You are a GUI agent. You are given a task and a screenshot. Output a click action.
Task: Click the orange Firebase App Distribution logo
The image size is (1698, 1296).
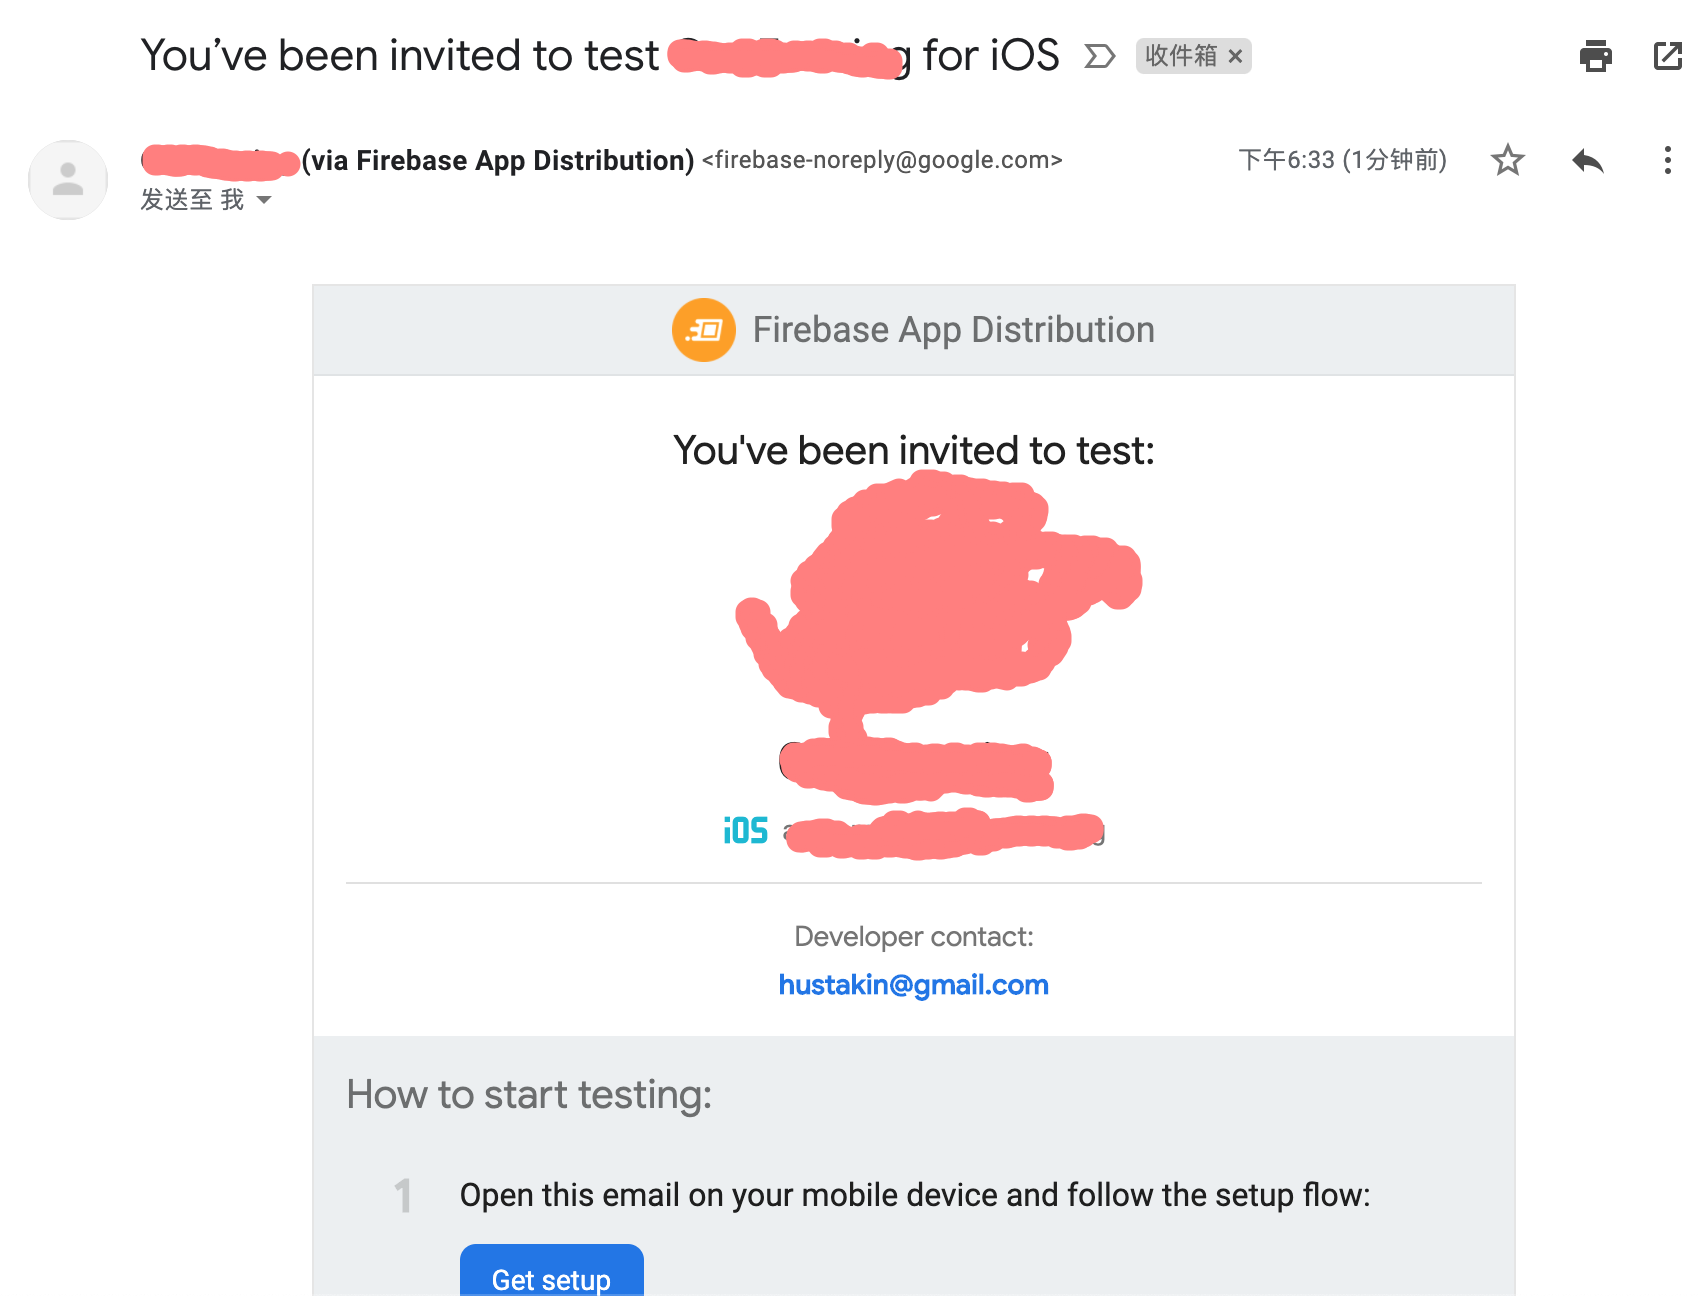point(704,330)
